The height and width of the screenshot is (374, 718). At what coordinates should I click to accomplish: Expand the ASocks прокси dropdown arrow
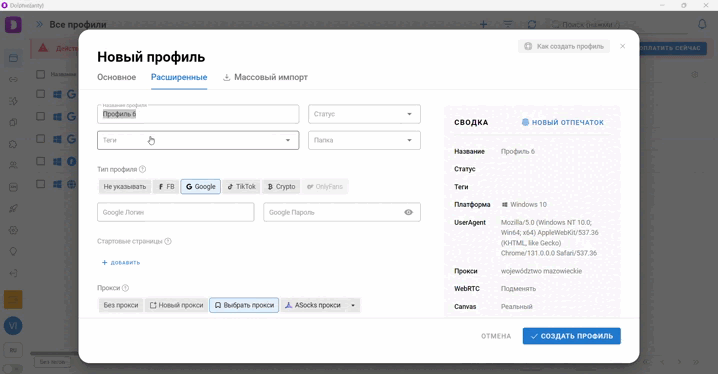(x=353, y=305)
